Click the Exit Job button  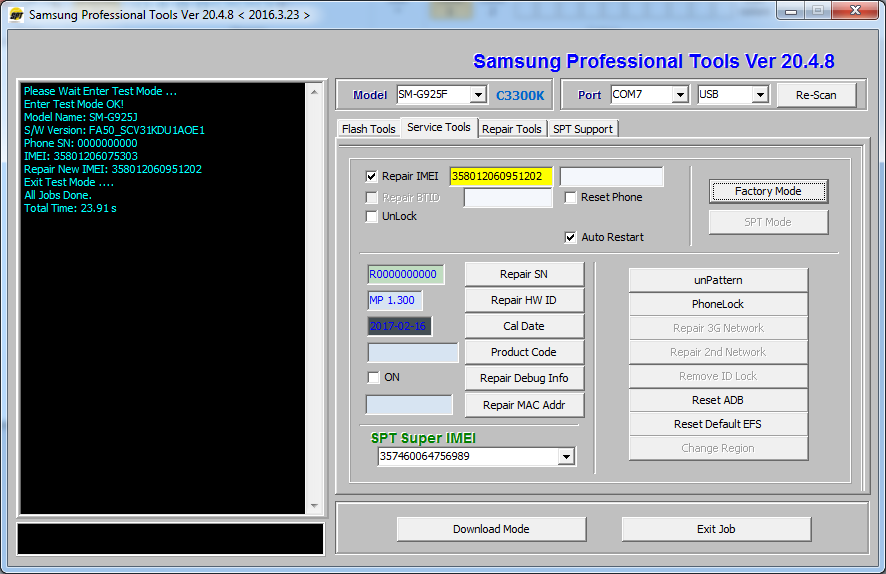coord(716,529)
